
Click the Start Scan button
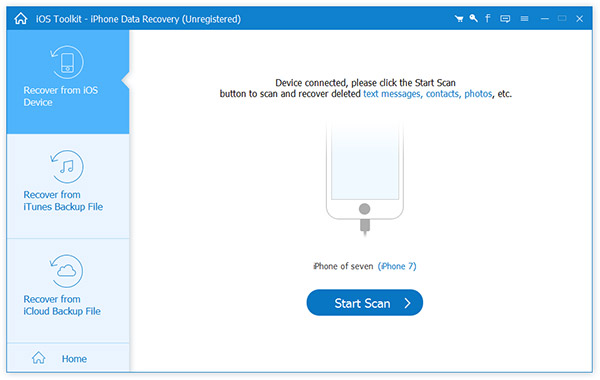coord(365,303)
